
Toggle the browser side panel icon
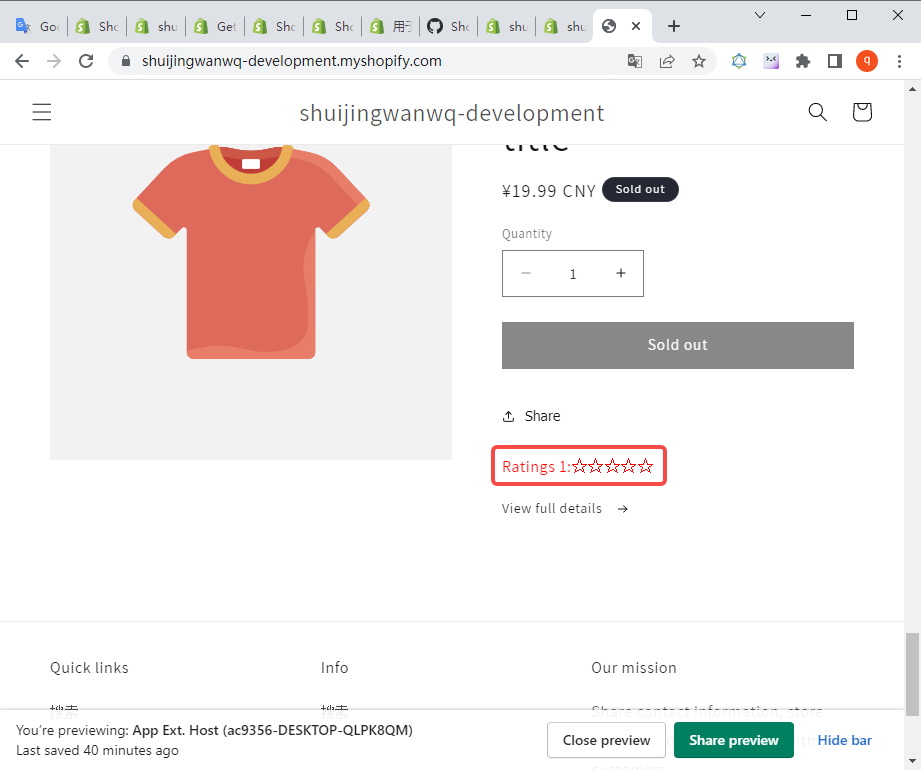click(834, 61)
